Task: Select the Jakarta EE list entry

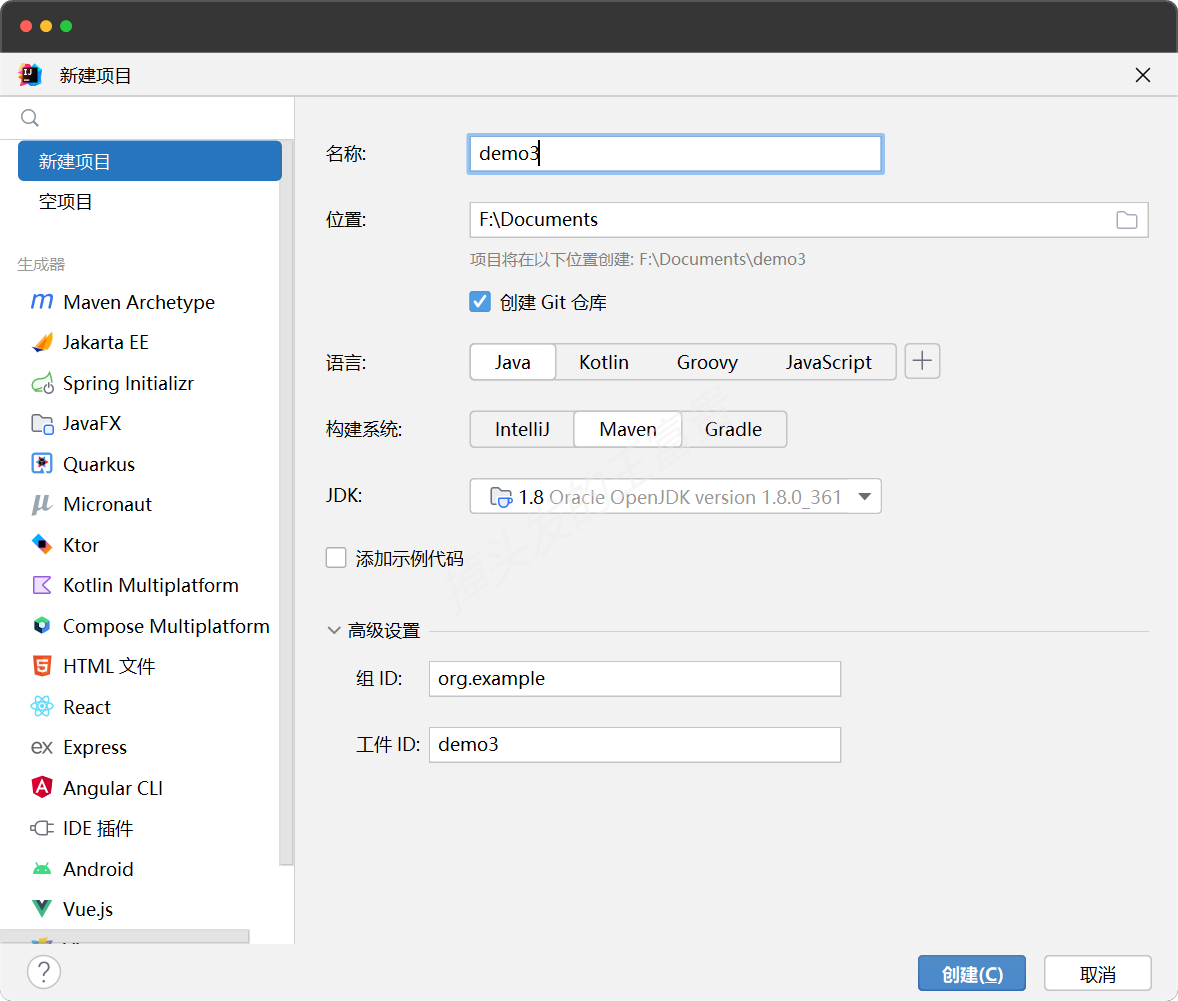Action: tap(105, 343)
